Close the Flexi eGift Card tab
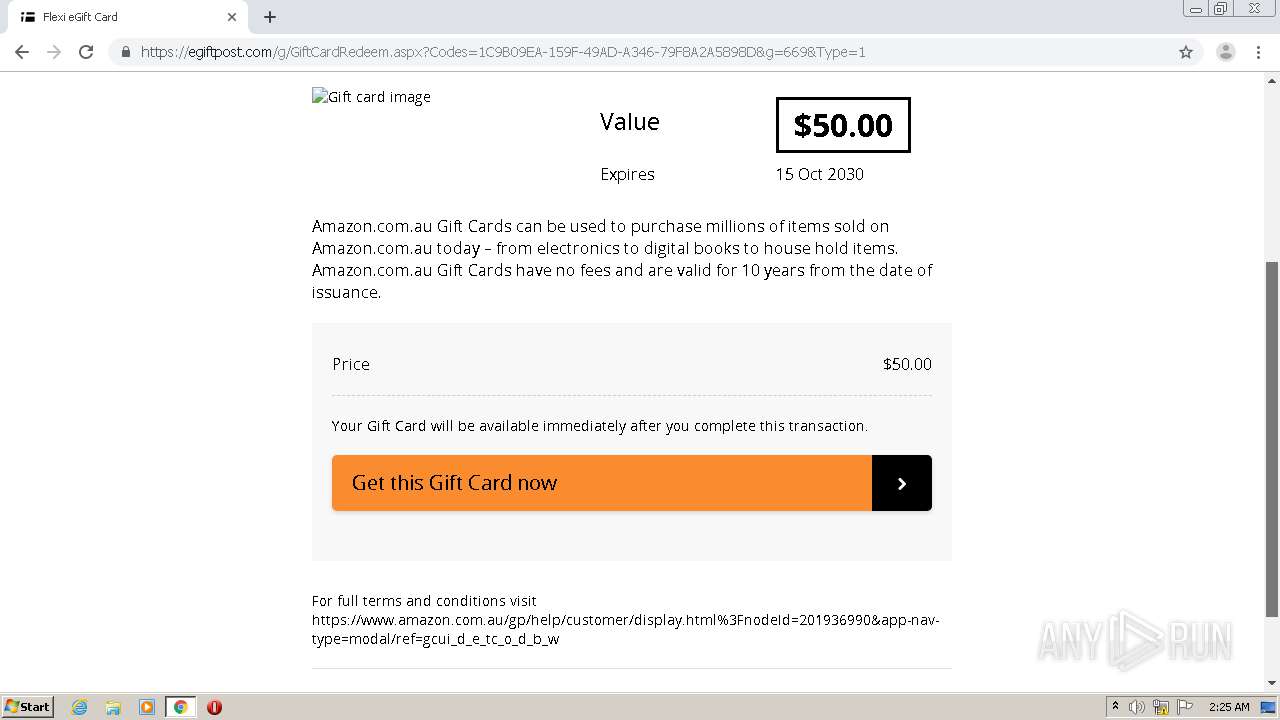 point(232,17)
